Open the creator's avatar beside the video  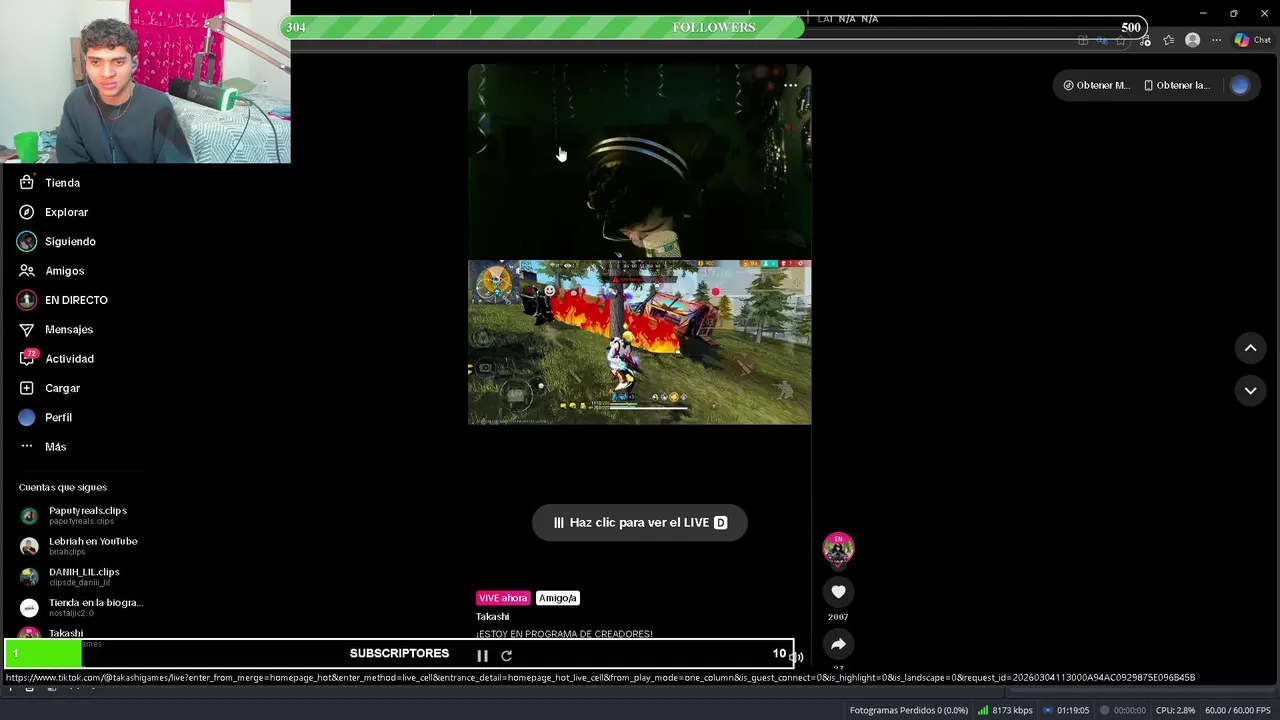838,548
